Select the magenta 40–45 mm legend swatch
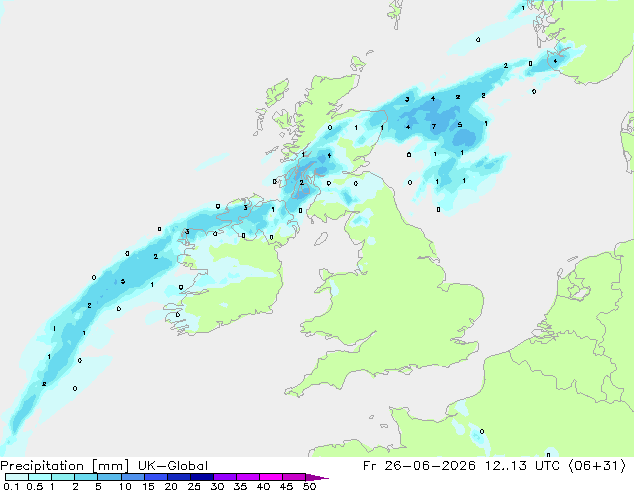Viewport: 634px width, 490px height. tap(271, 477)
